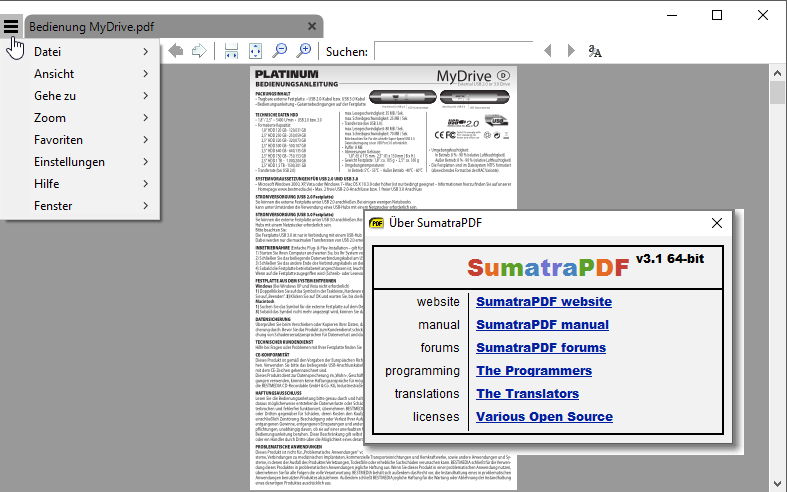Open the SumatraPDF website link
Screen dimensions: 787x492
point(544,302)
